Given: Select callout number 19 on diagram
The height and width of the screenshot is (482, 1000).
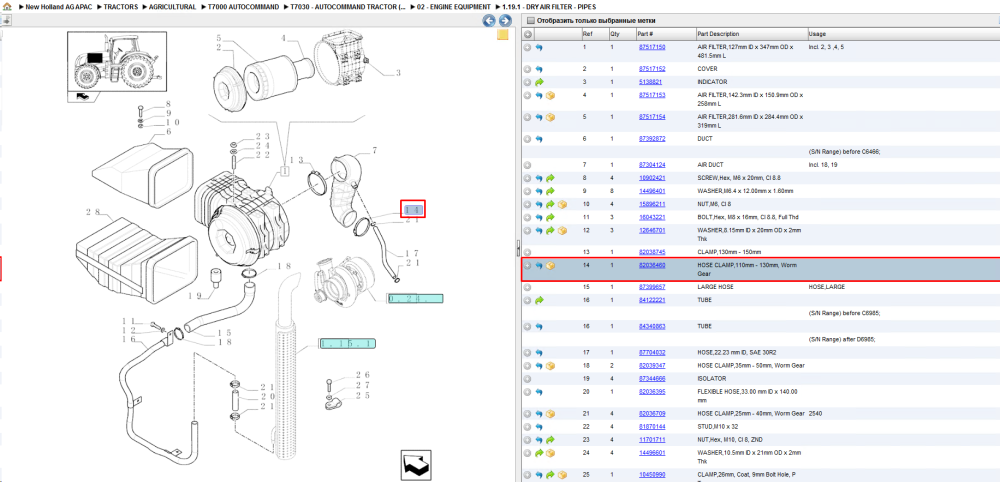Looking at the screenshot, I should coord(195,295).
